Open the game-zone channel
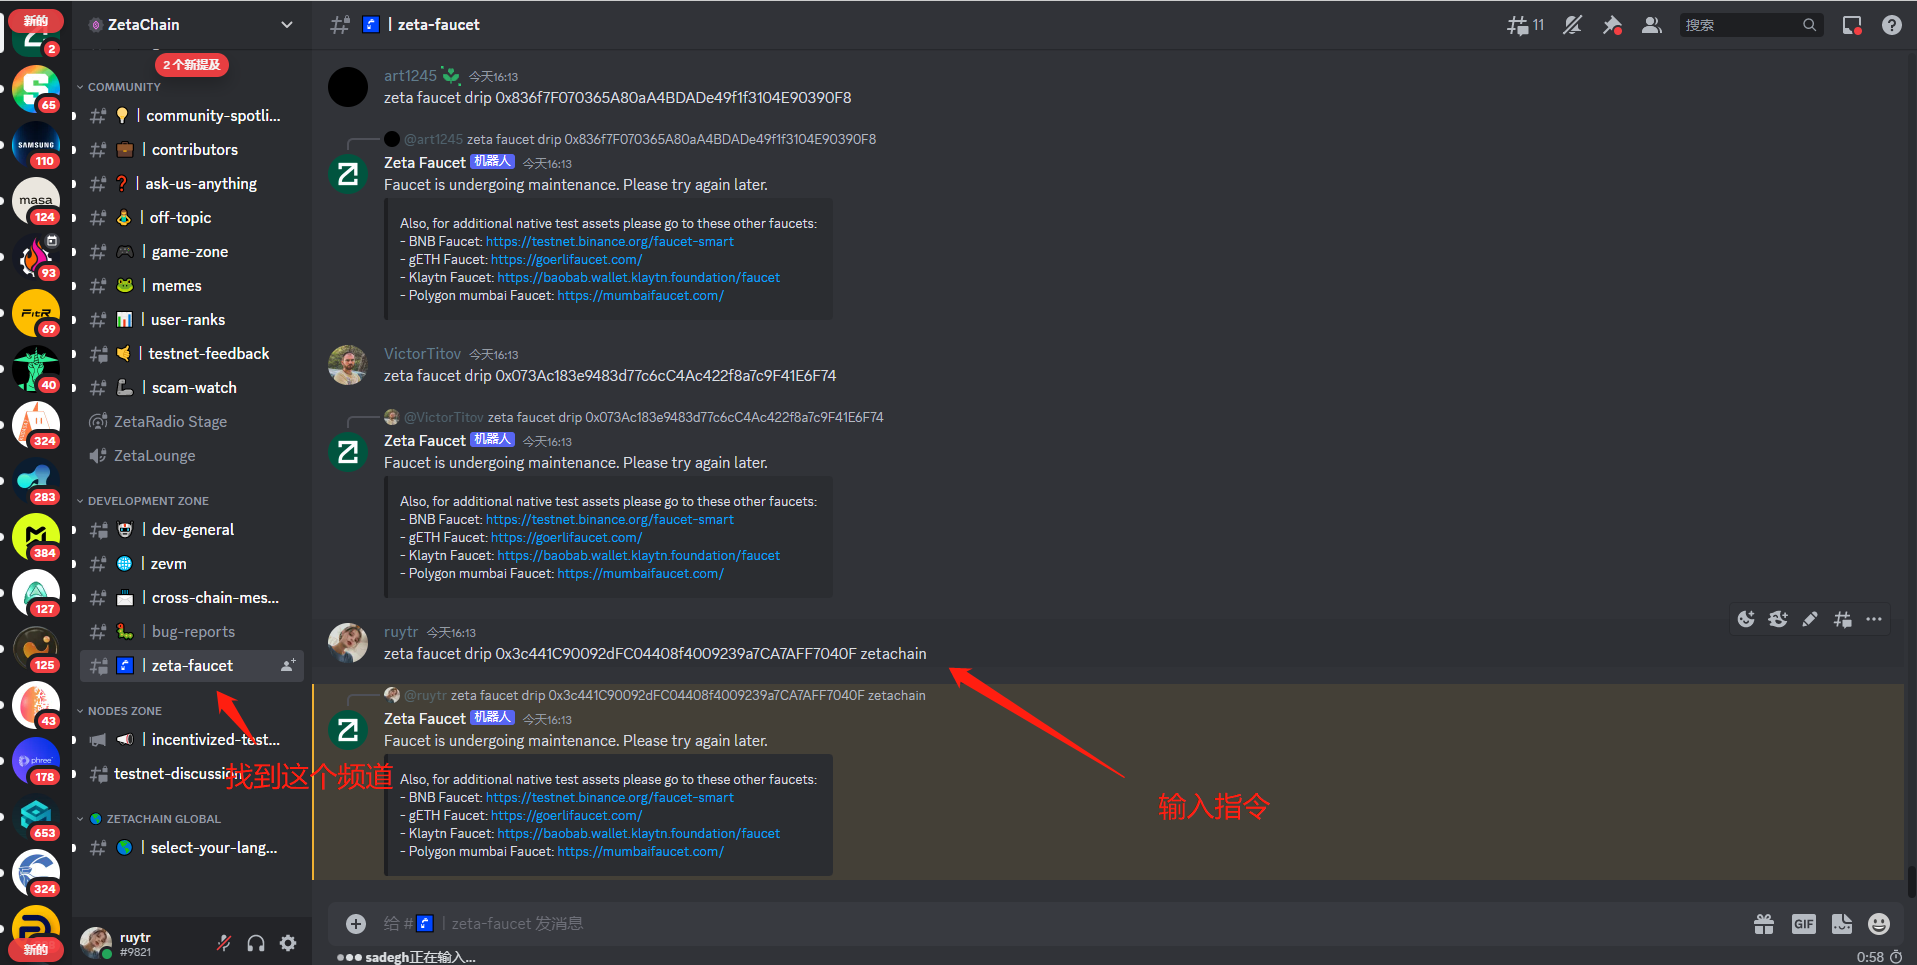Screen dimensions: 1917x965 [191, 252]
